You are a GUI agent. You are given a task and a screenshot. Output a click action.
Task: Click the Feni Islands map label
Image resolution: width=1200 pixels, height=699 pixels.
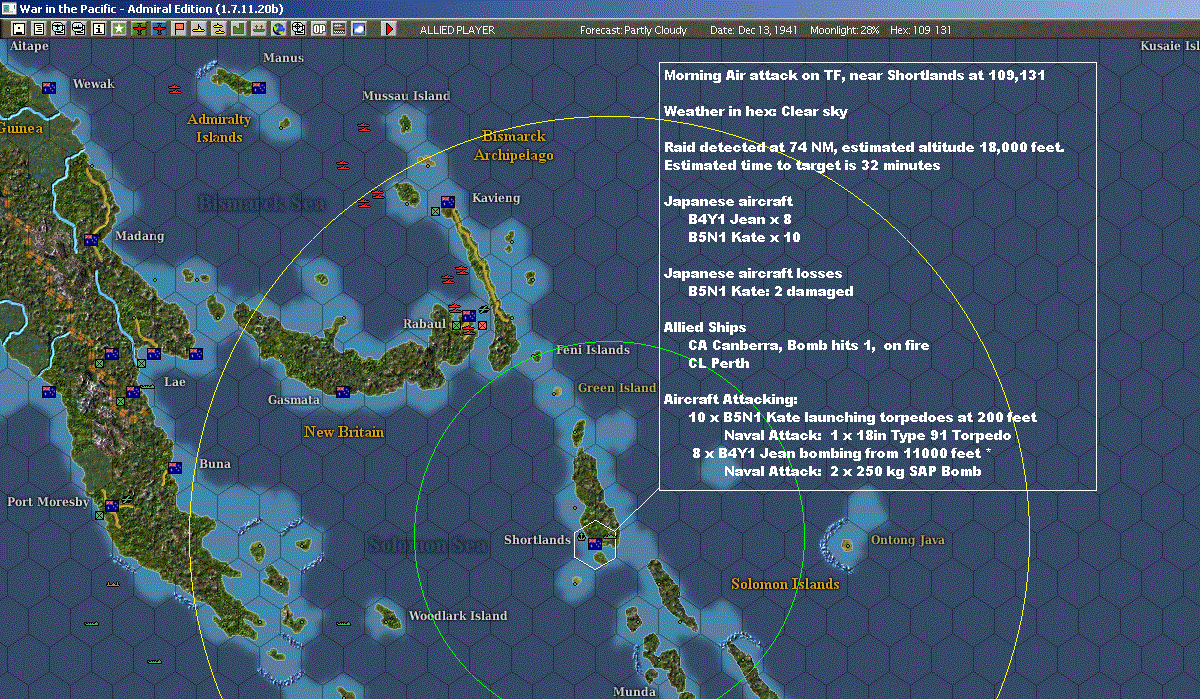593,350
